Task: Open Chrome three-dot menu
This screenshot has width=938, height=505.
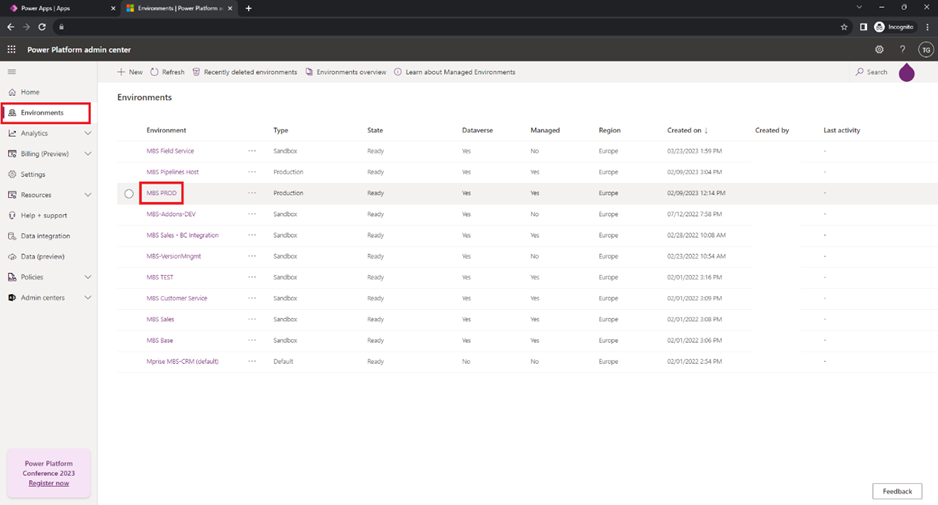Action: [927, 27]
